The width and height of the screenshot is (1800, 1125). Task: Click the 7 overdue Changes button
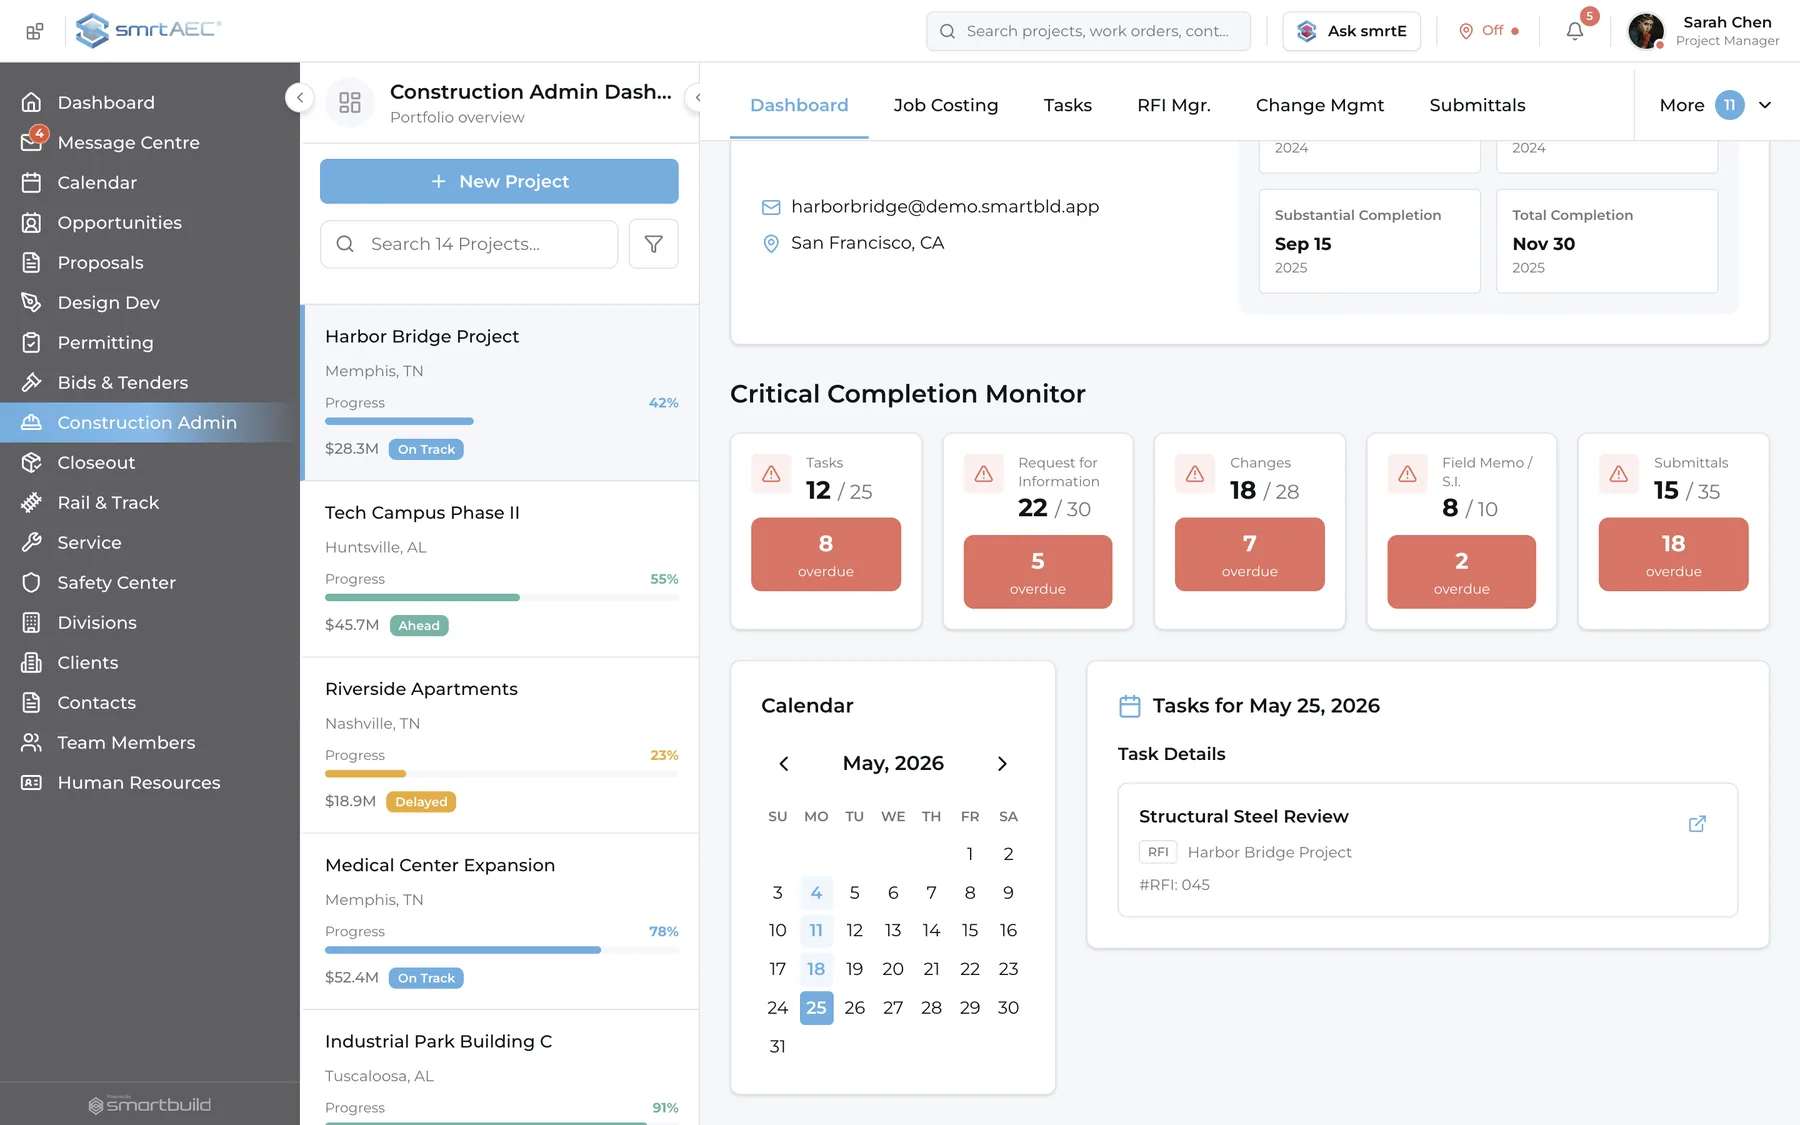(x=1250, y=554)
